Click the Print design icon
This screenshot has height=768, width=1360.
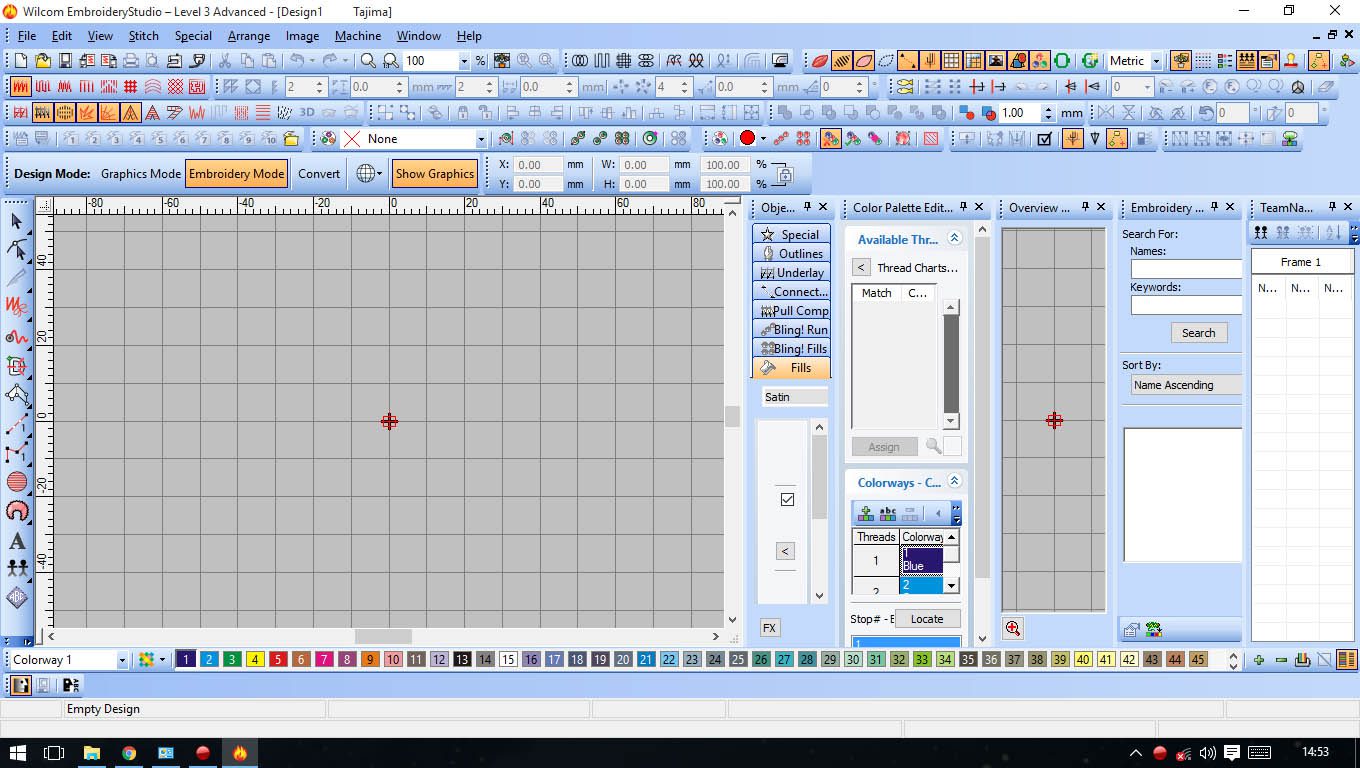(x=130, y=61)
